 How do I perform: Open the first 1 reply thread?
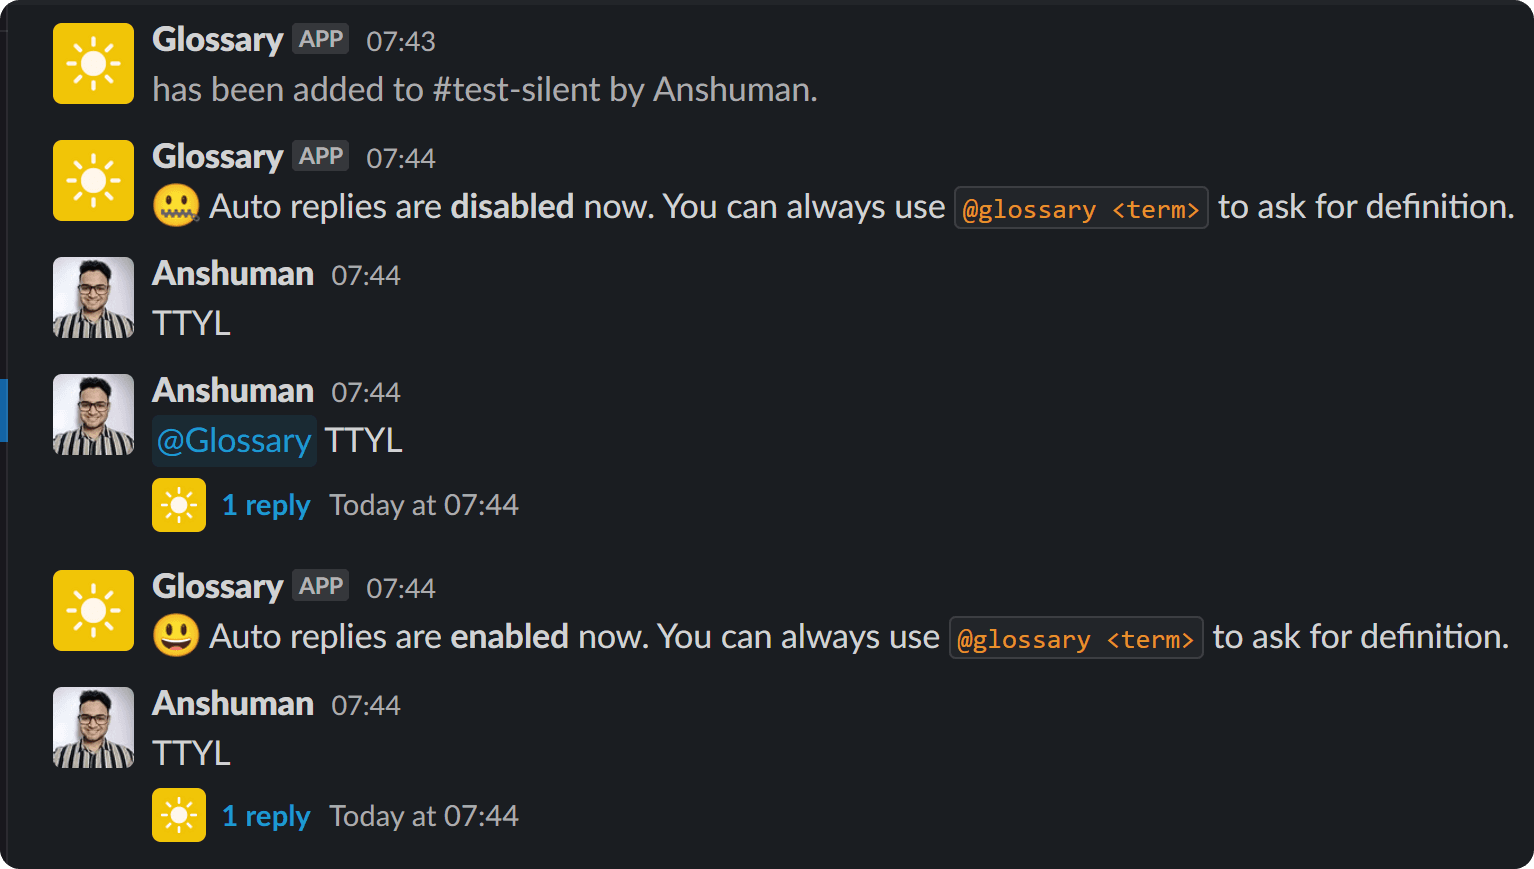tap(266, 505)
